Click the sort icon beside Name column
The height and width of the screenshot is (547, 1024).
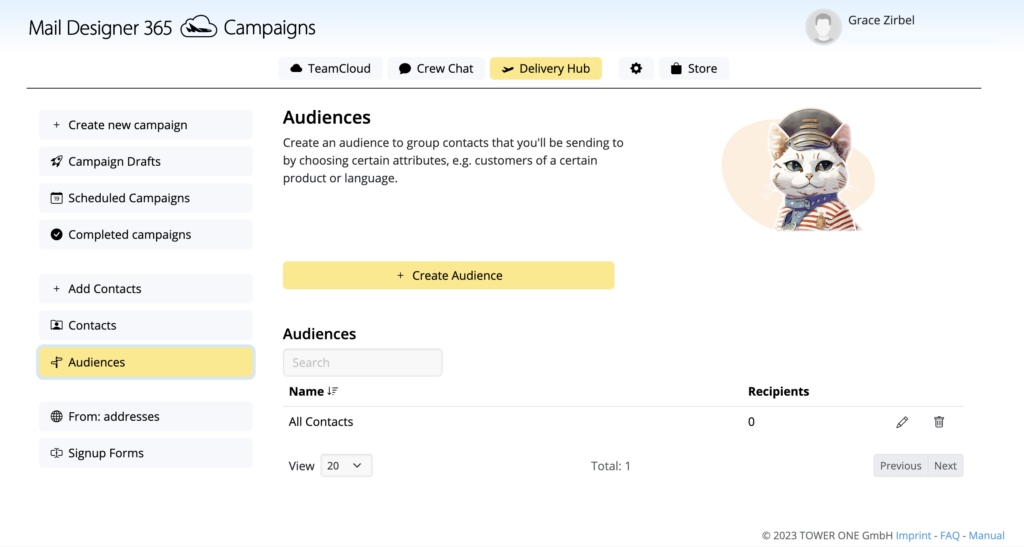pyautogui.click(x=333, y=391)
